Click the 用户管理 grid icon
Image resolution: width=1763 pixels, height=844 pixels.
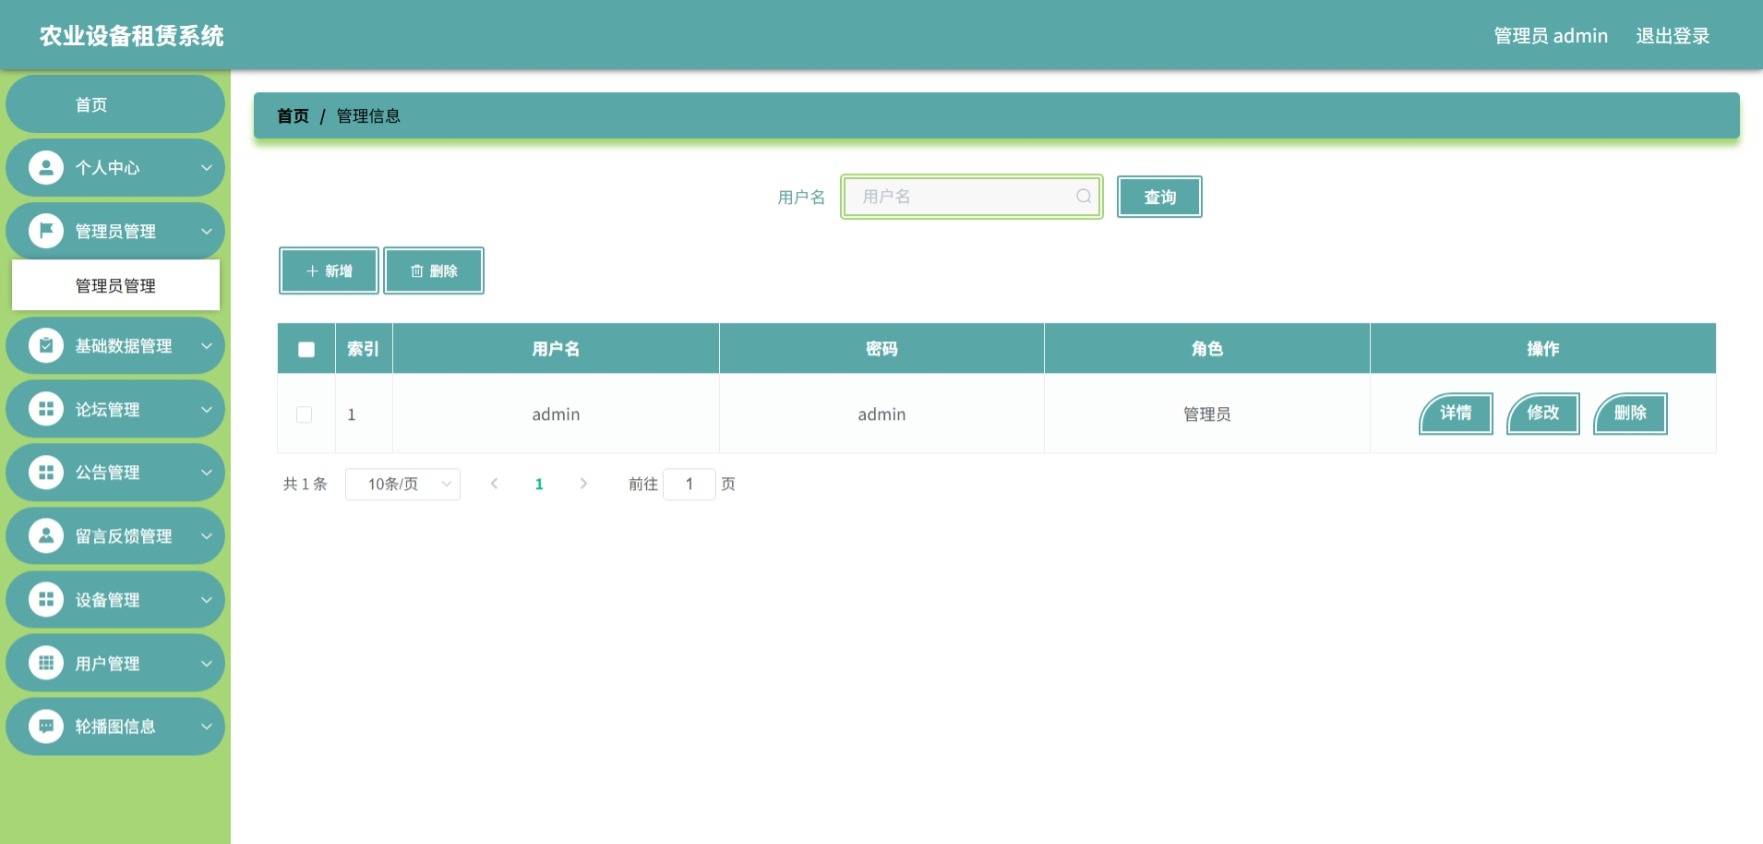(x=45, y=663)
